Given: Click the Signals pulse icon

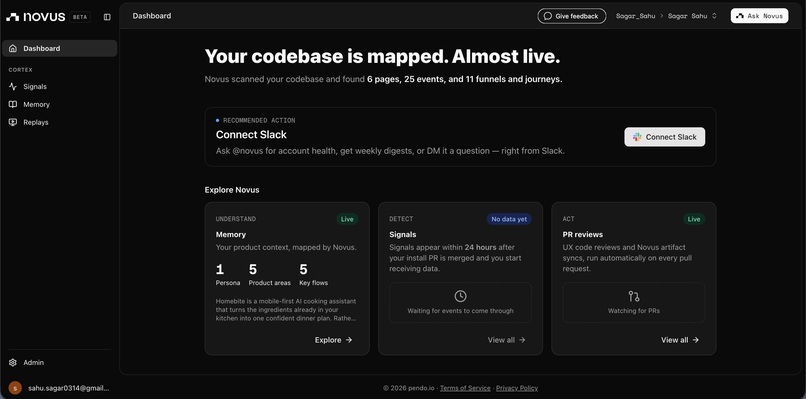Looking at the screenshot, I should [x=13, y=86].
